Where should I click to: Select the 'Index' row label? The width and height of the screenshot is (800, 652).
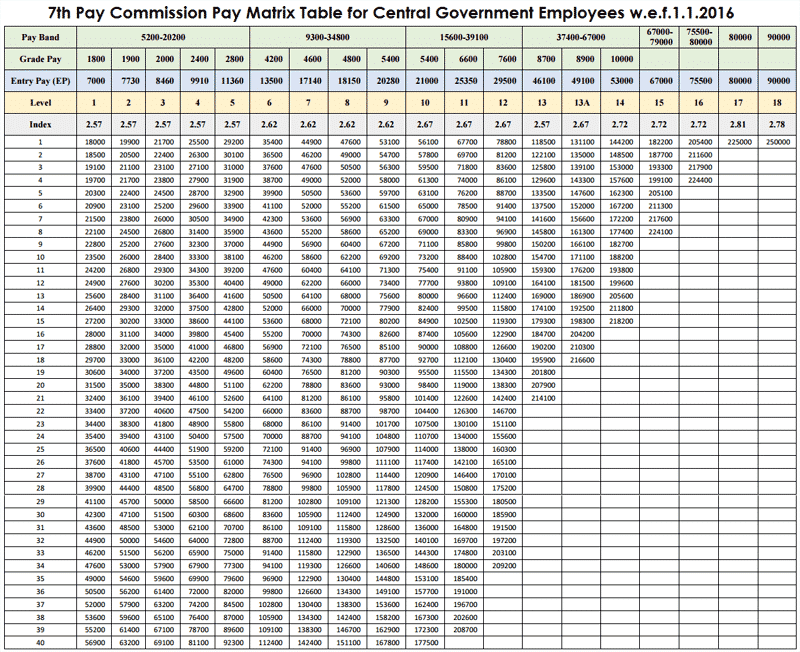point(40,124)
